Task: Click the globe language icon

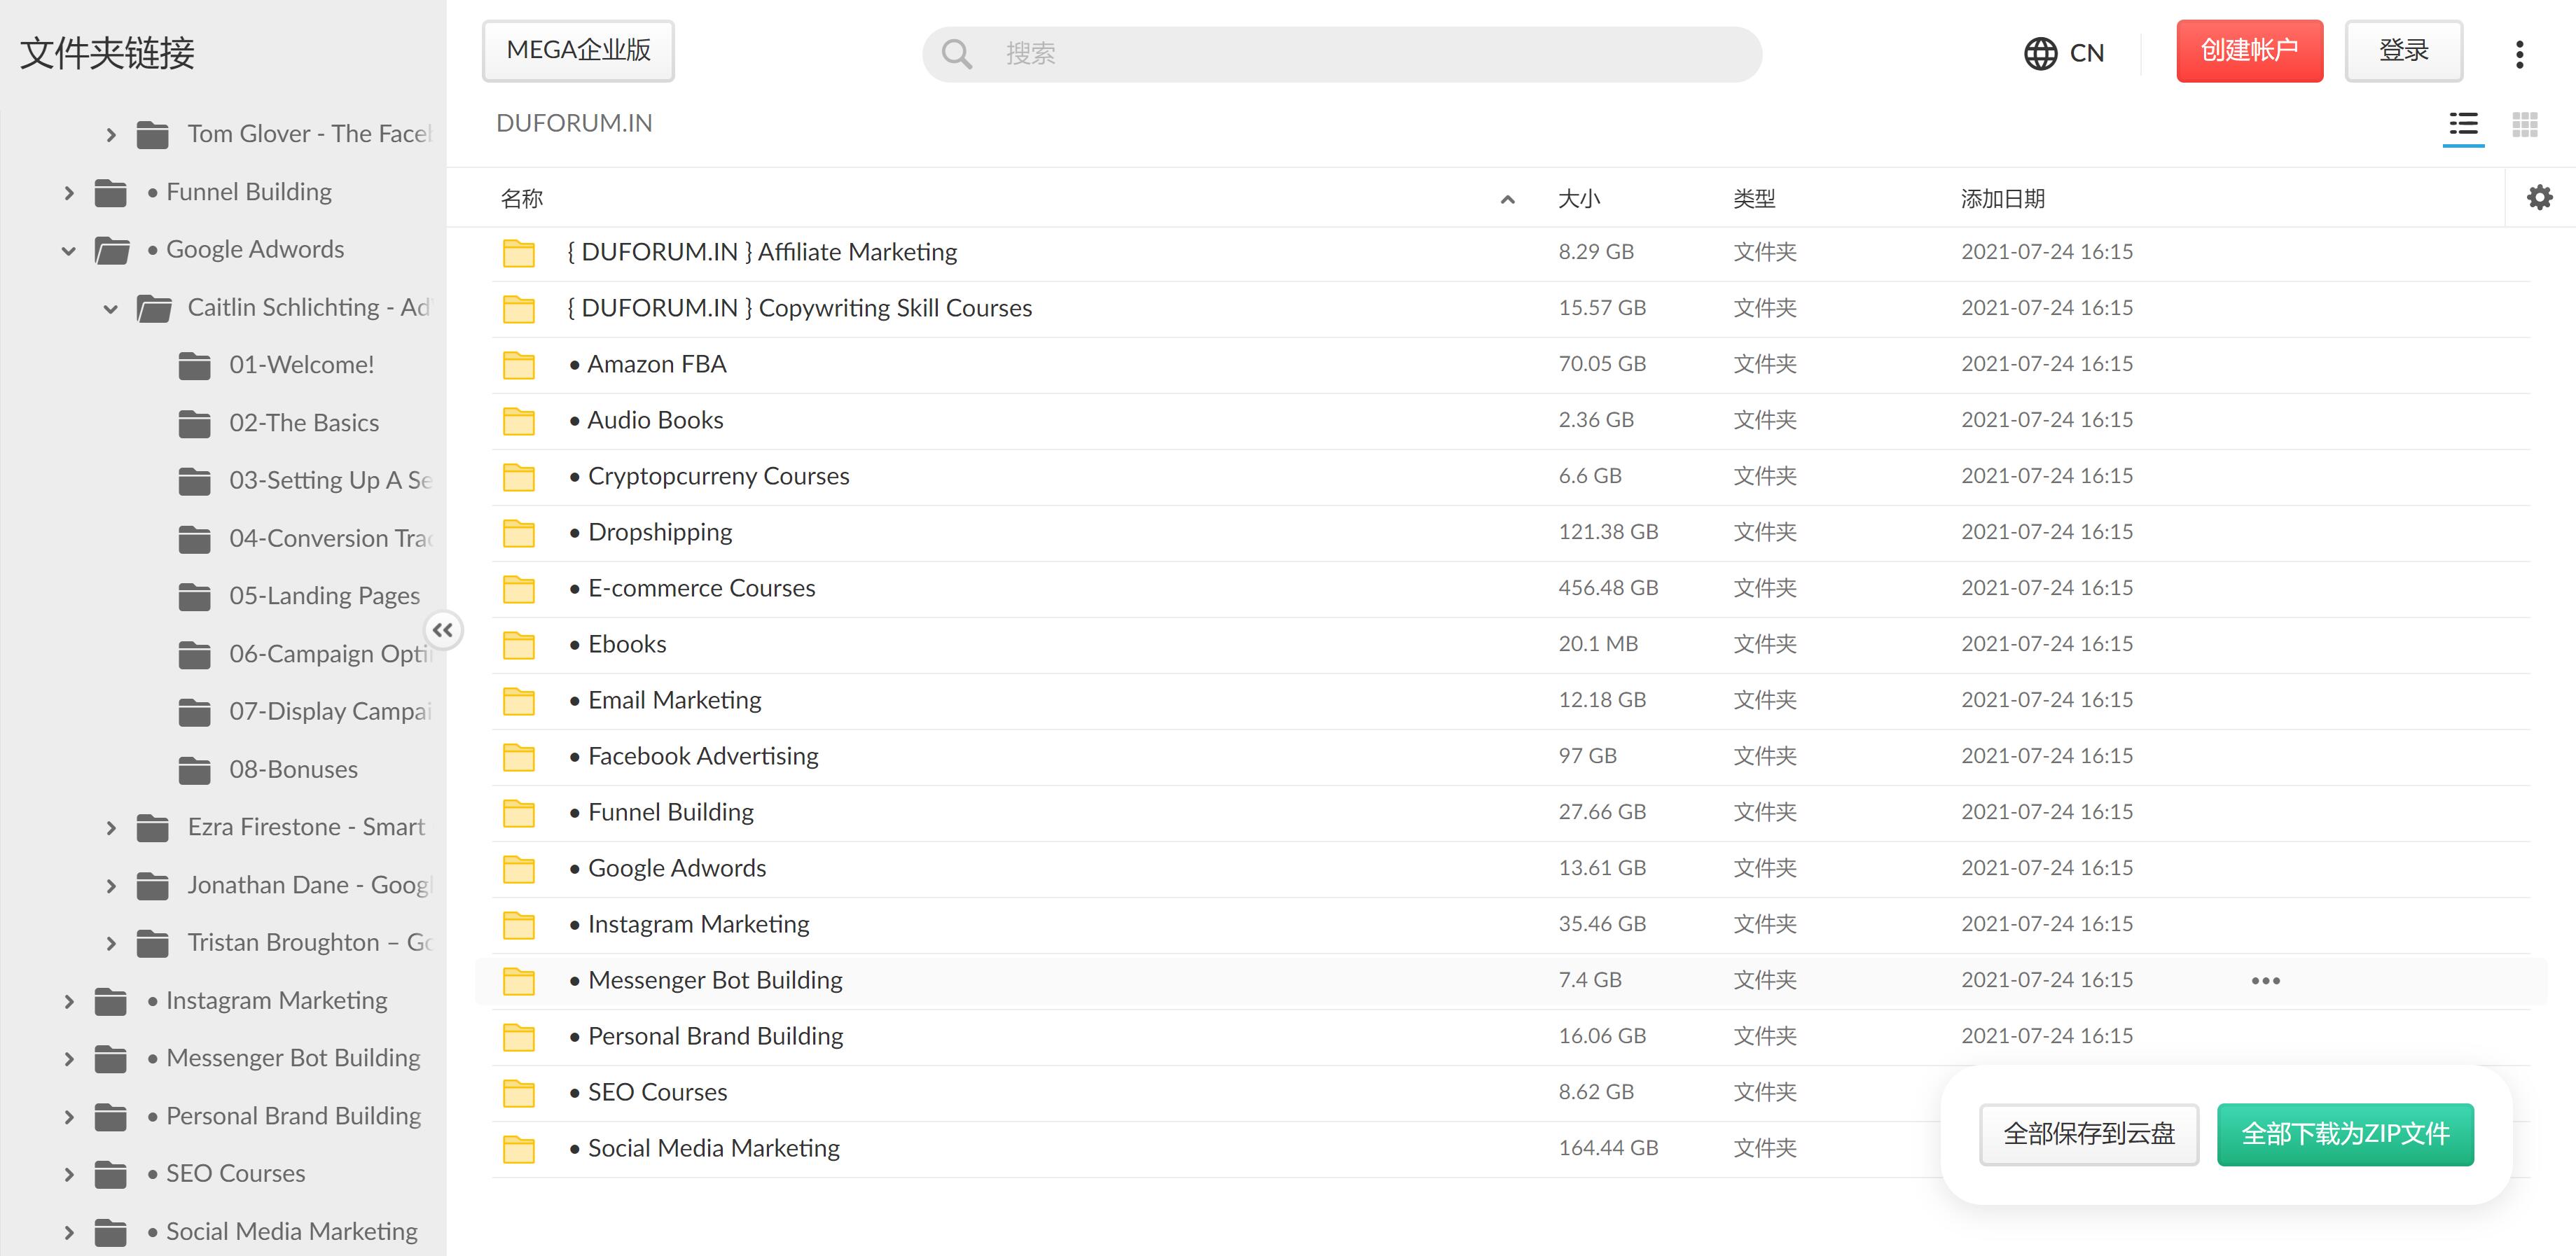Action: pyautogui.click(x=2040, y=53)
